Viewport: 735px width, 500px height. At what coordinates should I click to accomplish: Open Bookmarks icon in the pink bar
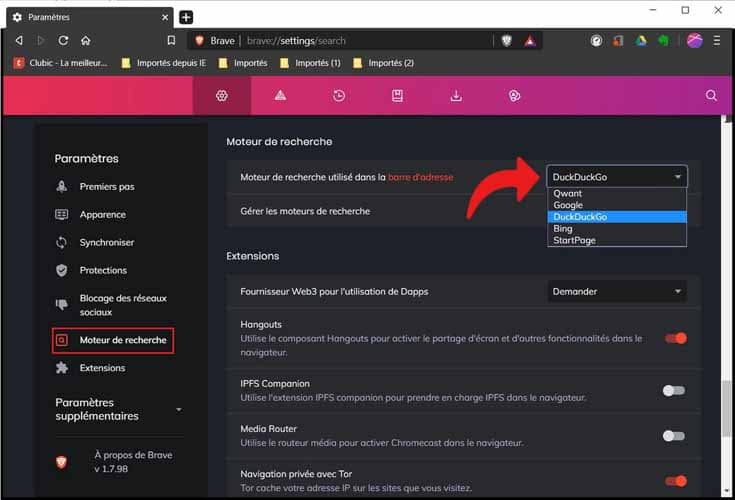point(397,96)
